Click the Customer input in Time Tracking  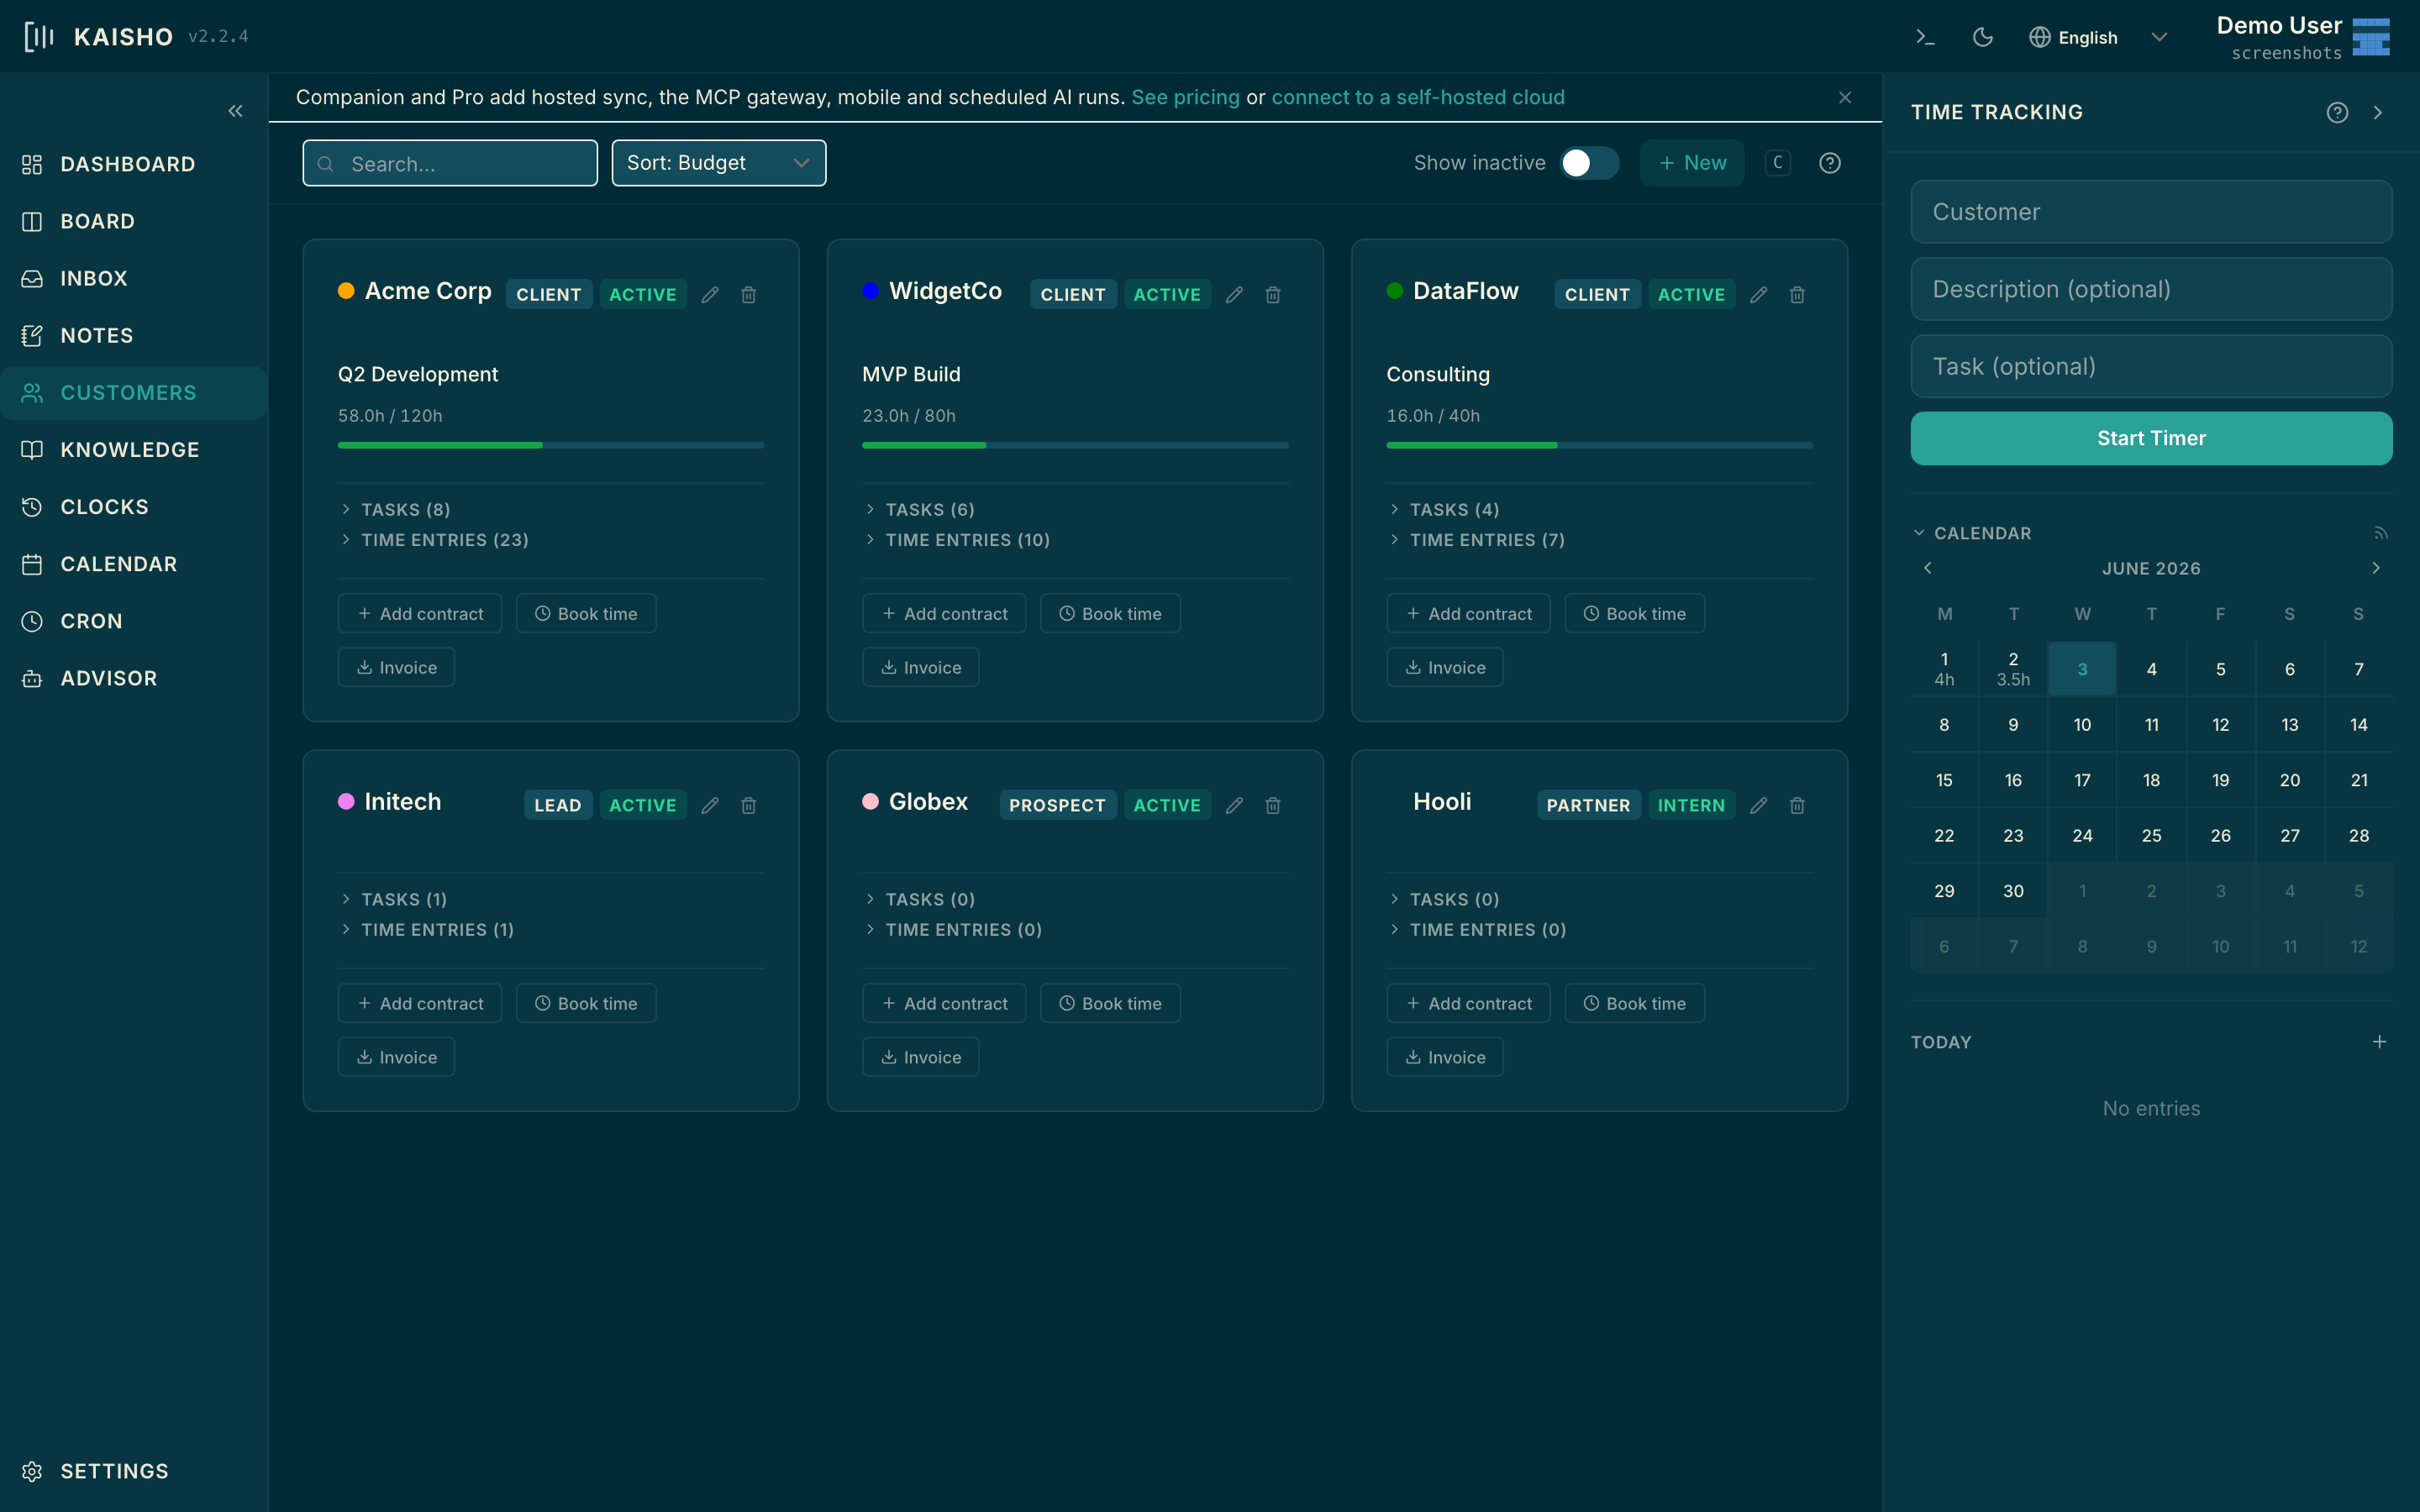coord(2151,212)
